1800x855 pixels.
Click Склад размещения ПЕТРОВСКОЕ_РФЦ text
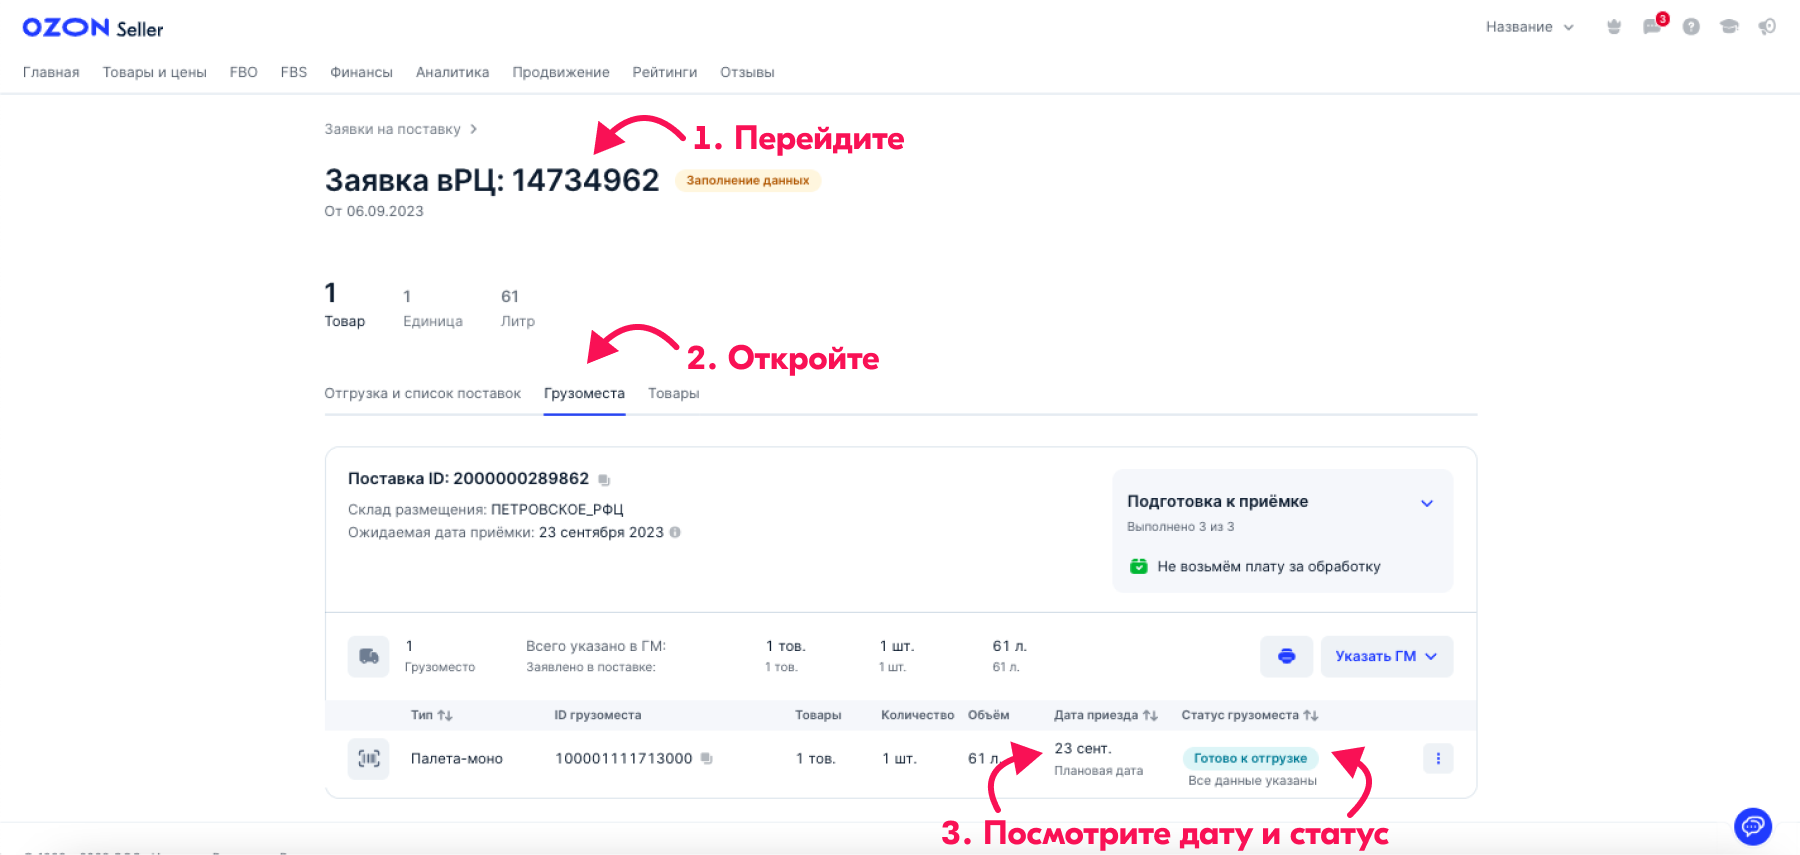click(x=485, y=509)
